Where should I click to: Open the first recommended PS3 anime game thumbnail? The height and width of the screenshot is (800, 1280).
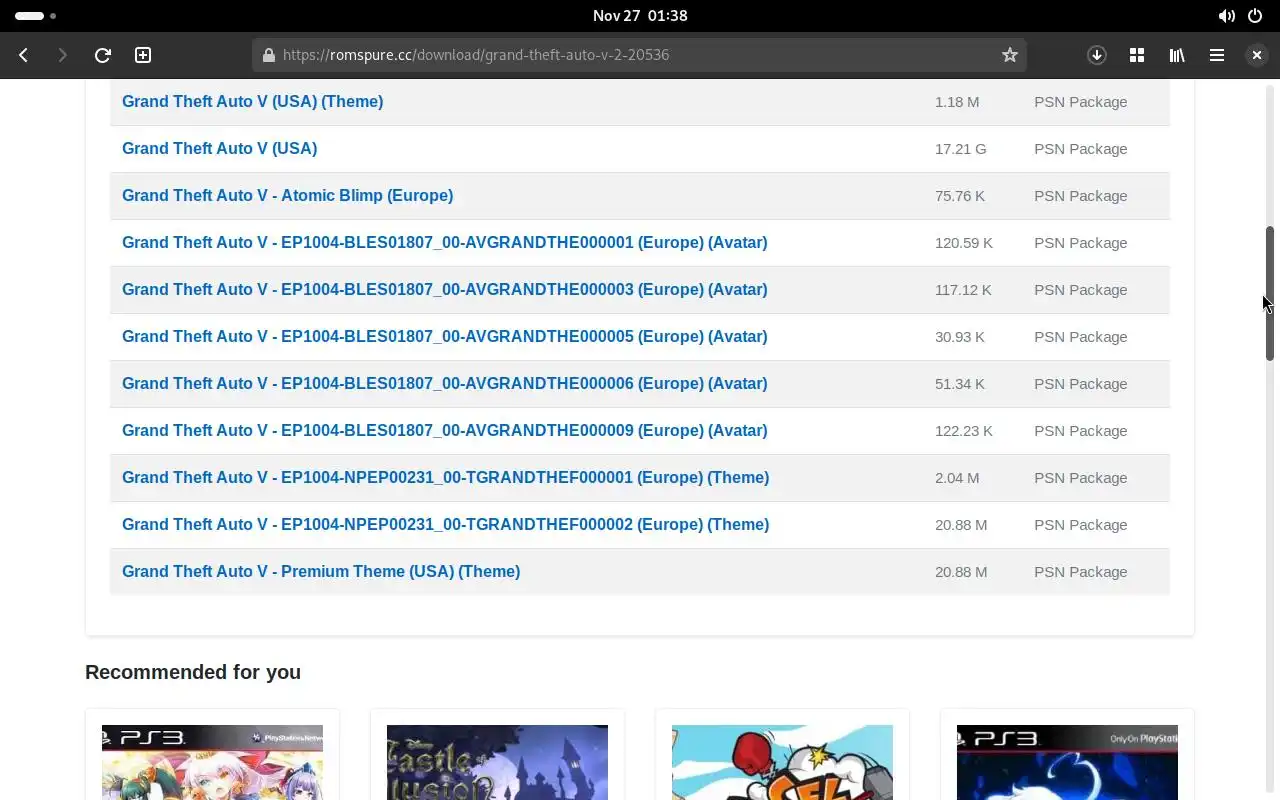click(x=212, y=762)
